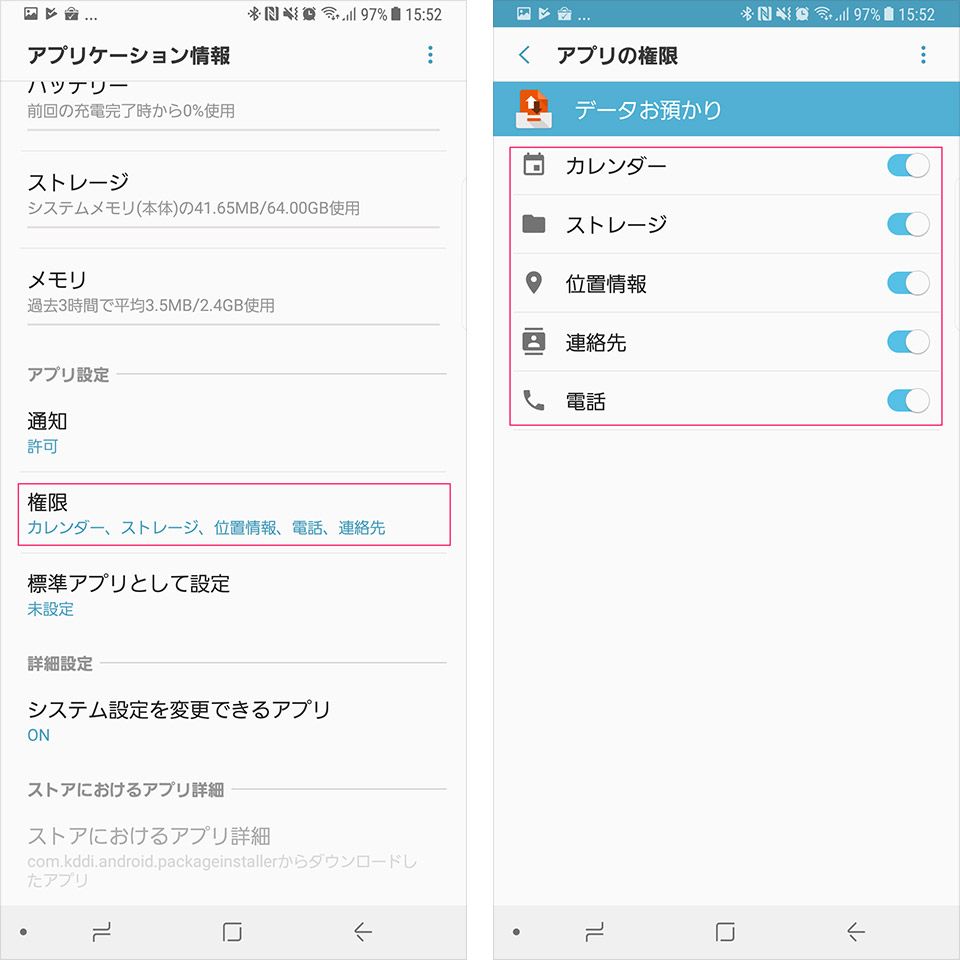This screenshot has width=960, height=960.
Task: Tap the アプリの権限 title
Action: coord(617,55)
